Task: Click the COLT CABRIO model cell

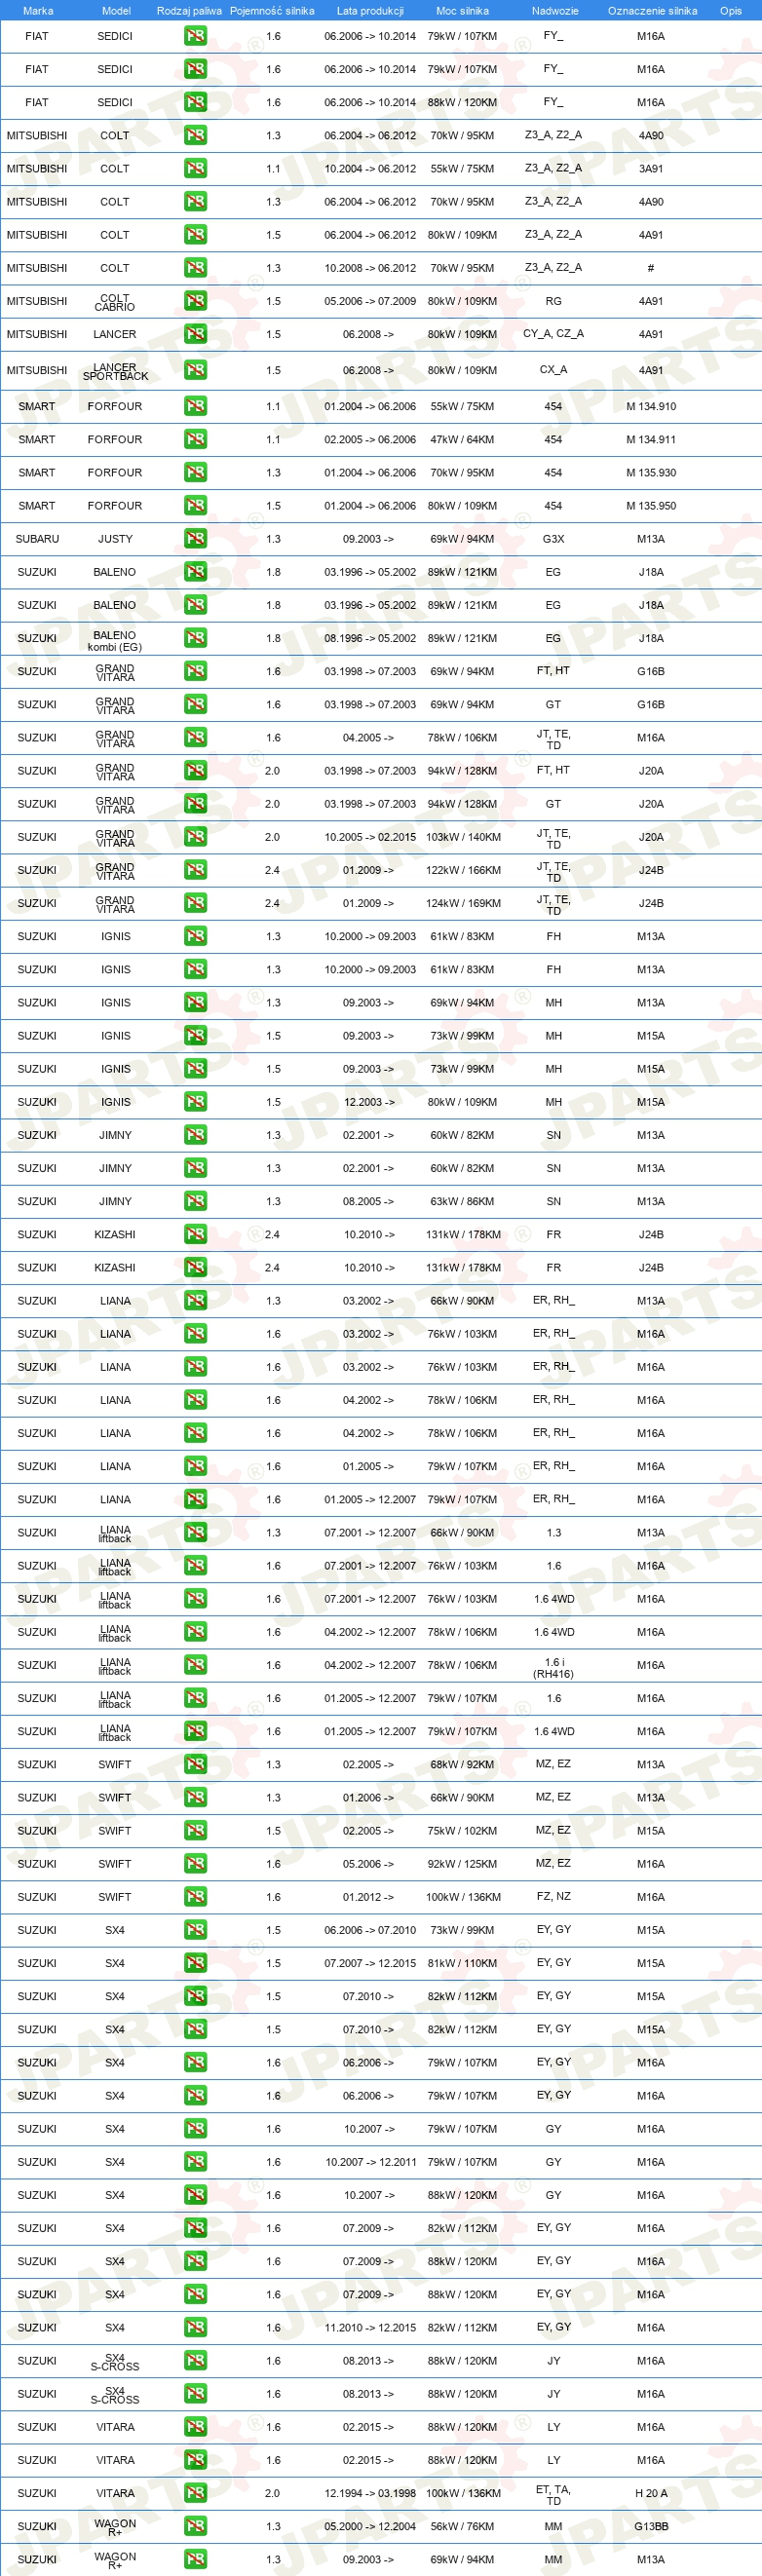Action: pos(115,302)
